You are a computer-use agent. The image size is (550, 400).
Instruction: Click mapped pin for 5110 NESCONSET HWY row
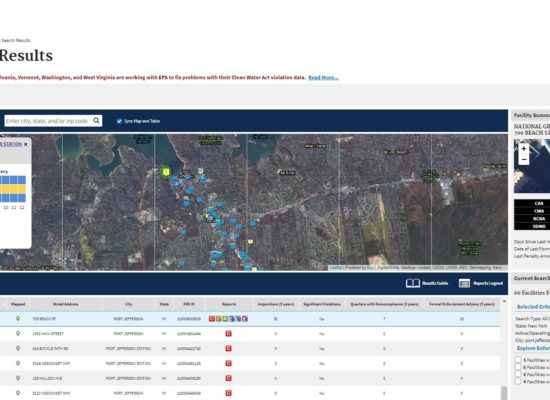(x=18, y=393)
